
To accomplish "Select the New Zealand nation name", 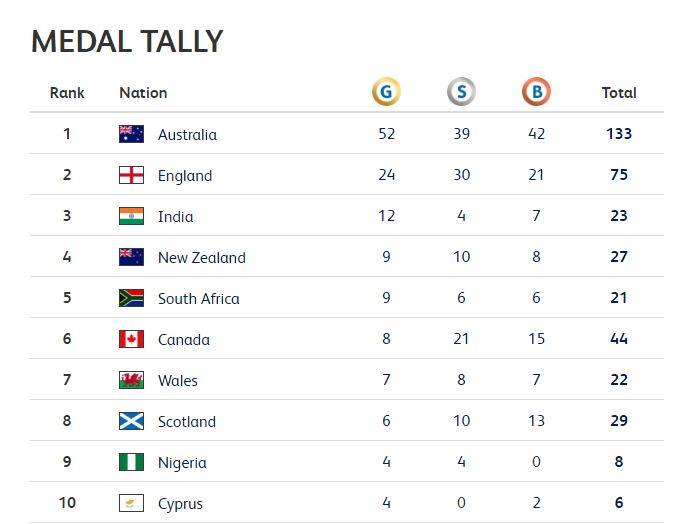I will point(202,258).
